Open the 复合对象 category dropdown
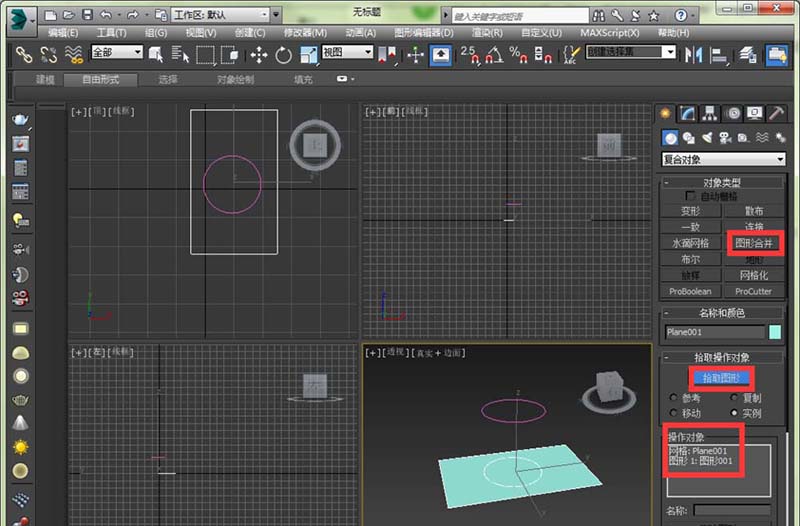 click(724, 159)
